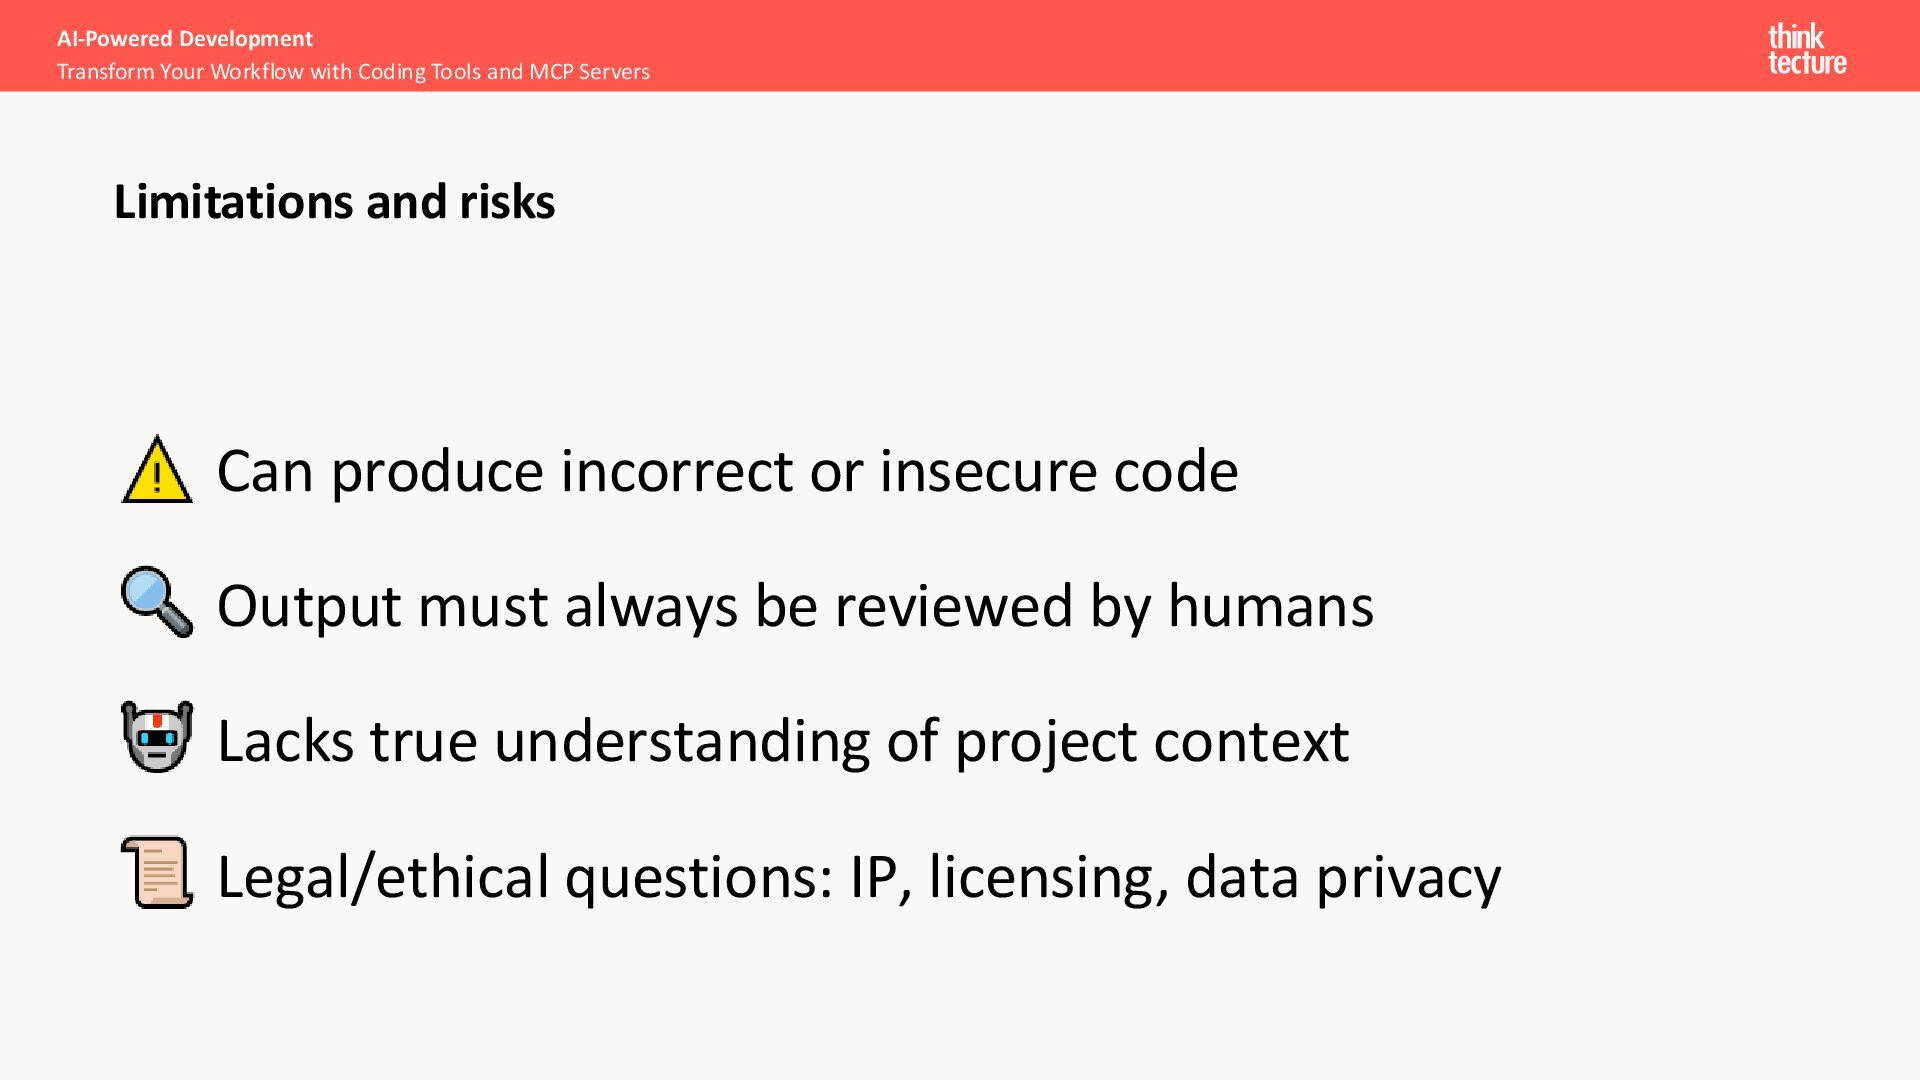The height and width of the screenshot is (1080, 1920).
Task: Click the robot face emoji icon
Action: tap(157, 737)
